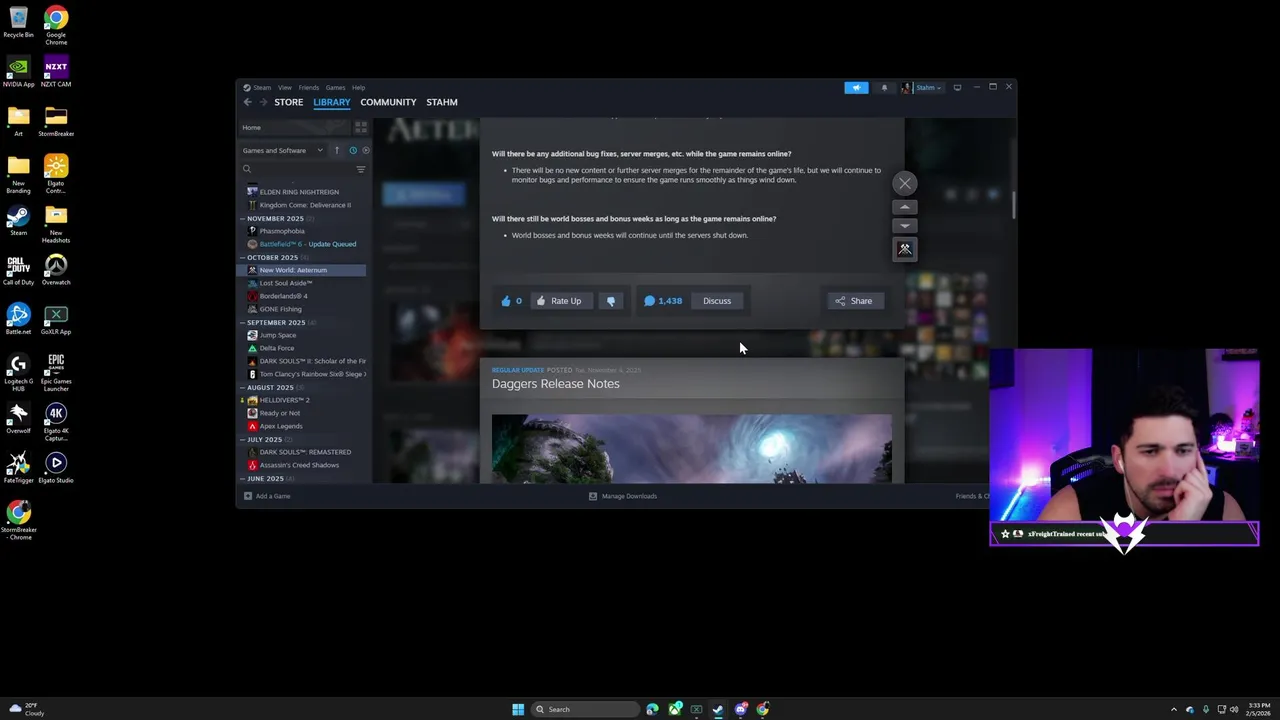Image resolution: width=1280 pixels, height=720 pixels.
Task: Open Google Chrome desktop icon
Action: click(56, 25)
